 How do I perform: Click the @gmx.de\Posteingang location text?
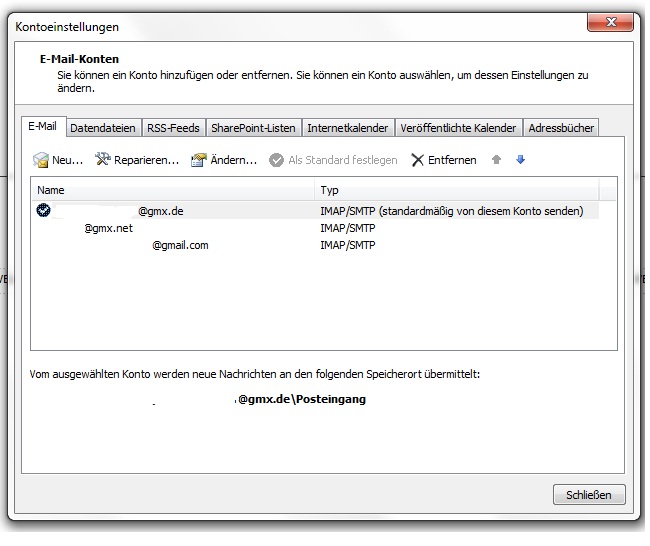302,399
